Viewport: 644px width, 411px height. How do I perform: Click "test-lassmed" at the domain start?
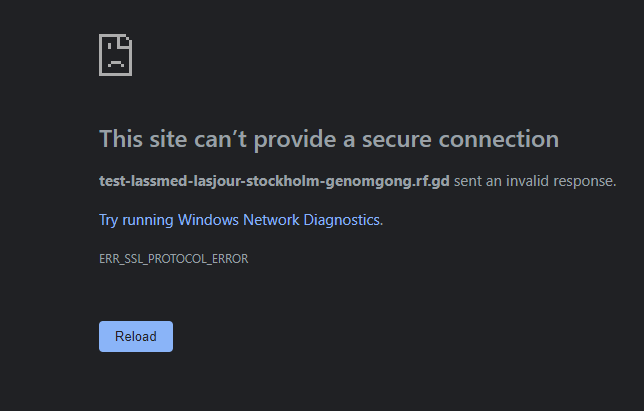point(140,182)
